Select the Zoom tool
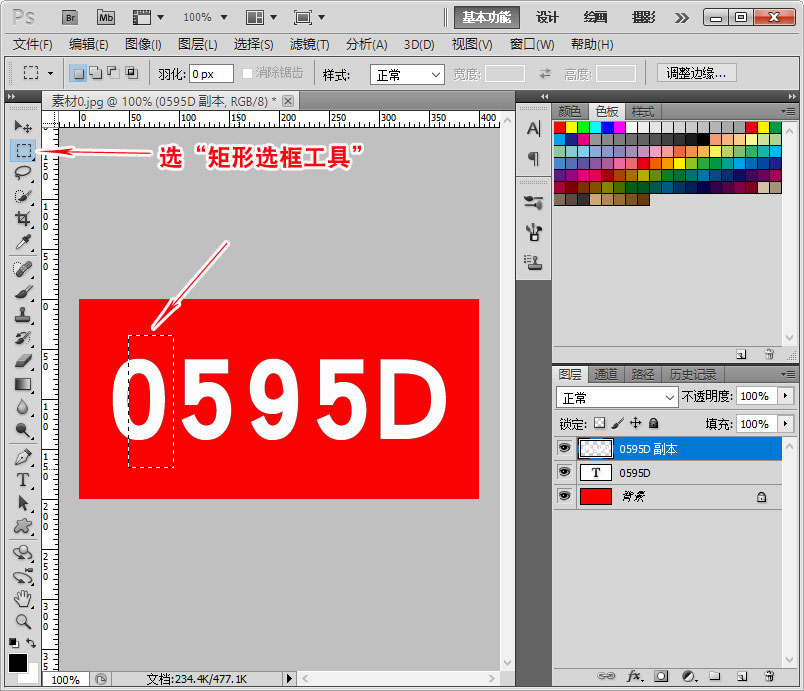The height and width of the screenshot is (691, 804). pos(23,622)
